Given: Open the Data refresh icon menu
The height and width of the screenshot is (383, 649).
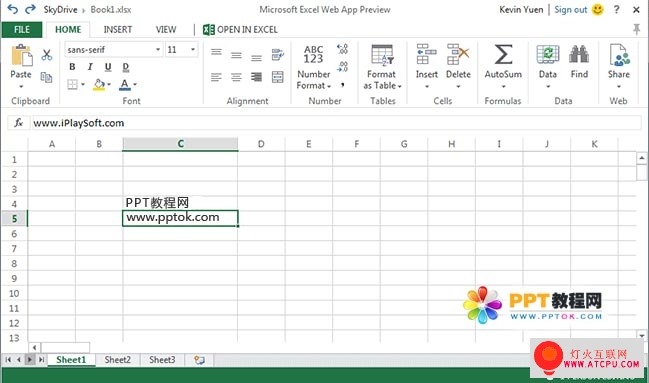Looking at the screenshot, I should [x=548, y=55].
